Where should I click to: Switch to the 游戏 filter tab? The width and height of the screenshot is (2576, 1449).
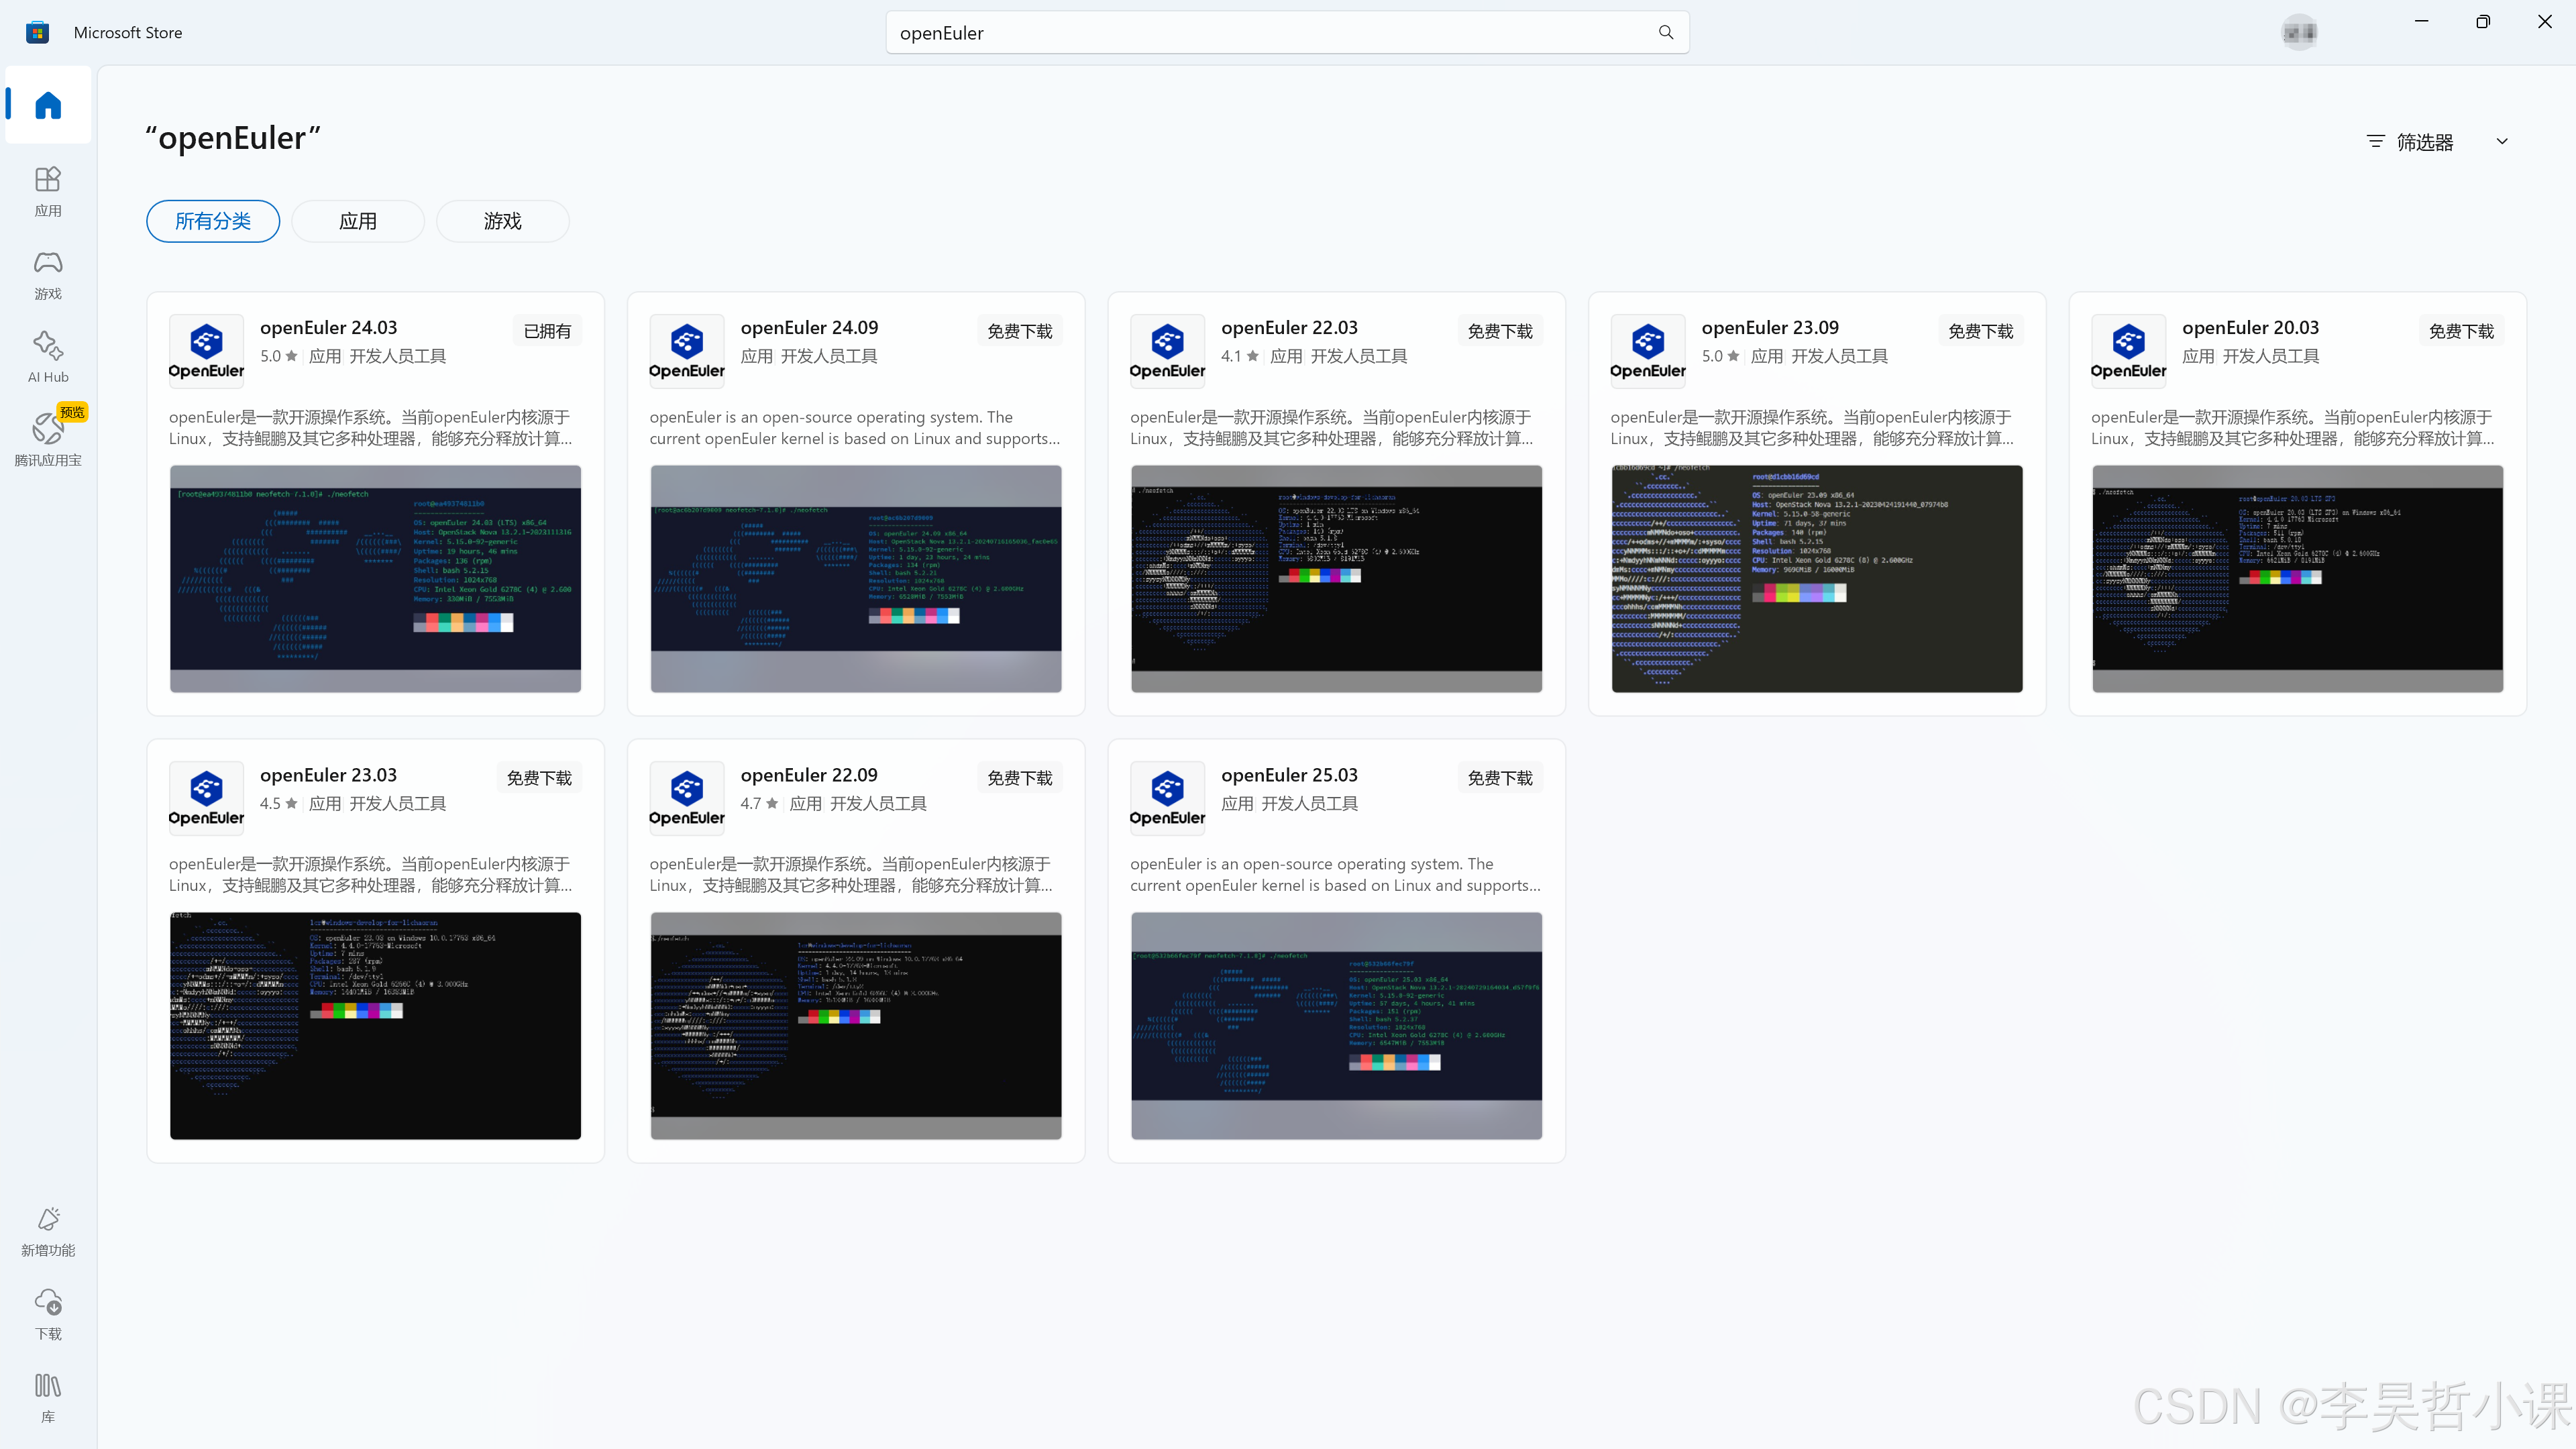click(502, 221)
